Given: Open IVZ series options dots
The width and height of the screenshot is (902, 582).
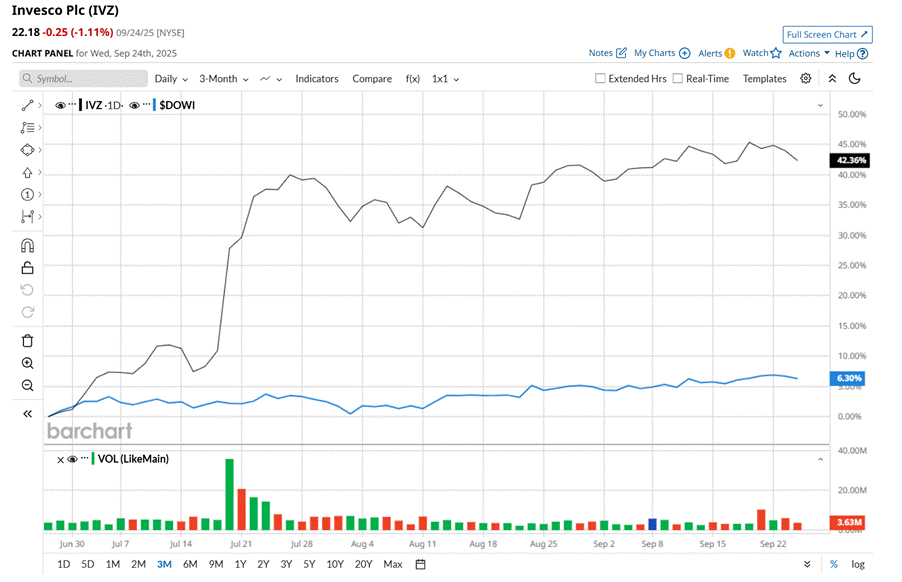Looking at the screenshot, I should pyautogui.click(x=72, y=105).
